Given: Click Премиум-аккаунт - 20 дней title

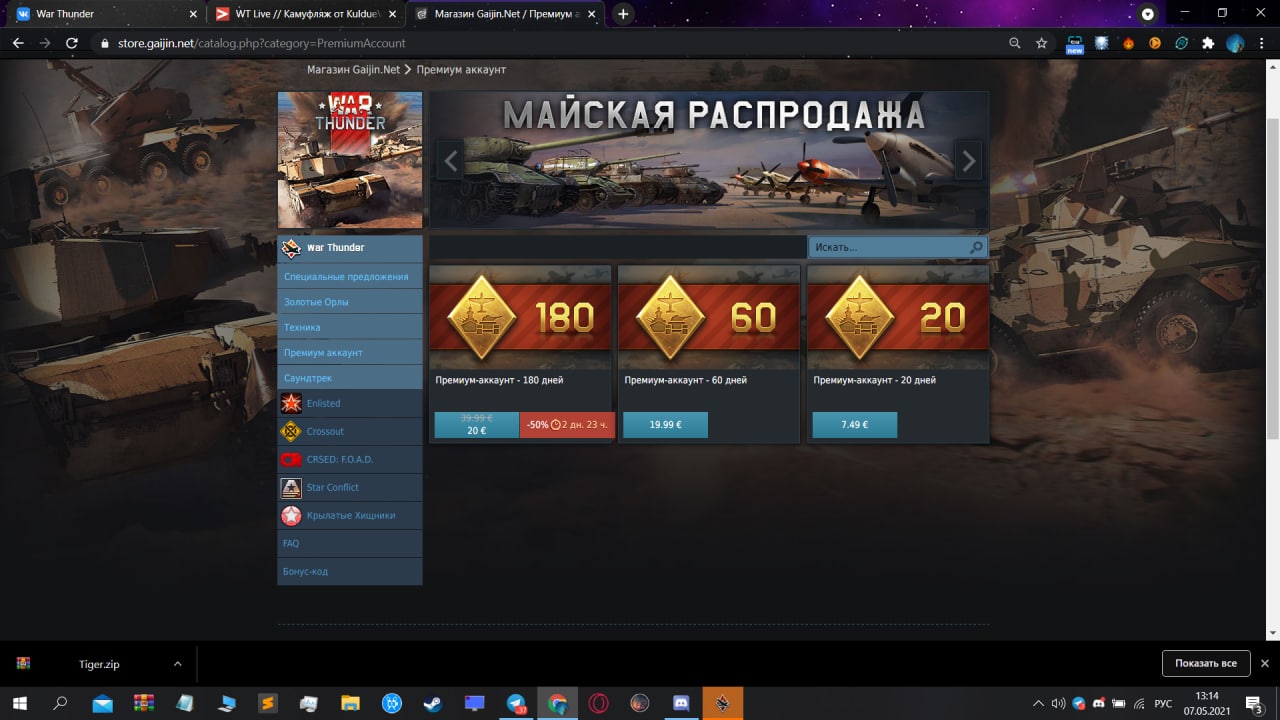Looking at the screenshot, I should click(x=875, y=381).
